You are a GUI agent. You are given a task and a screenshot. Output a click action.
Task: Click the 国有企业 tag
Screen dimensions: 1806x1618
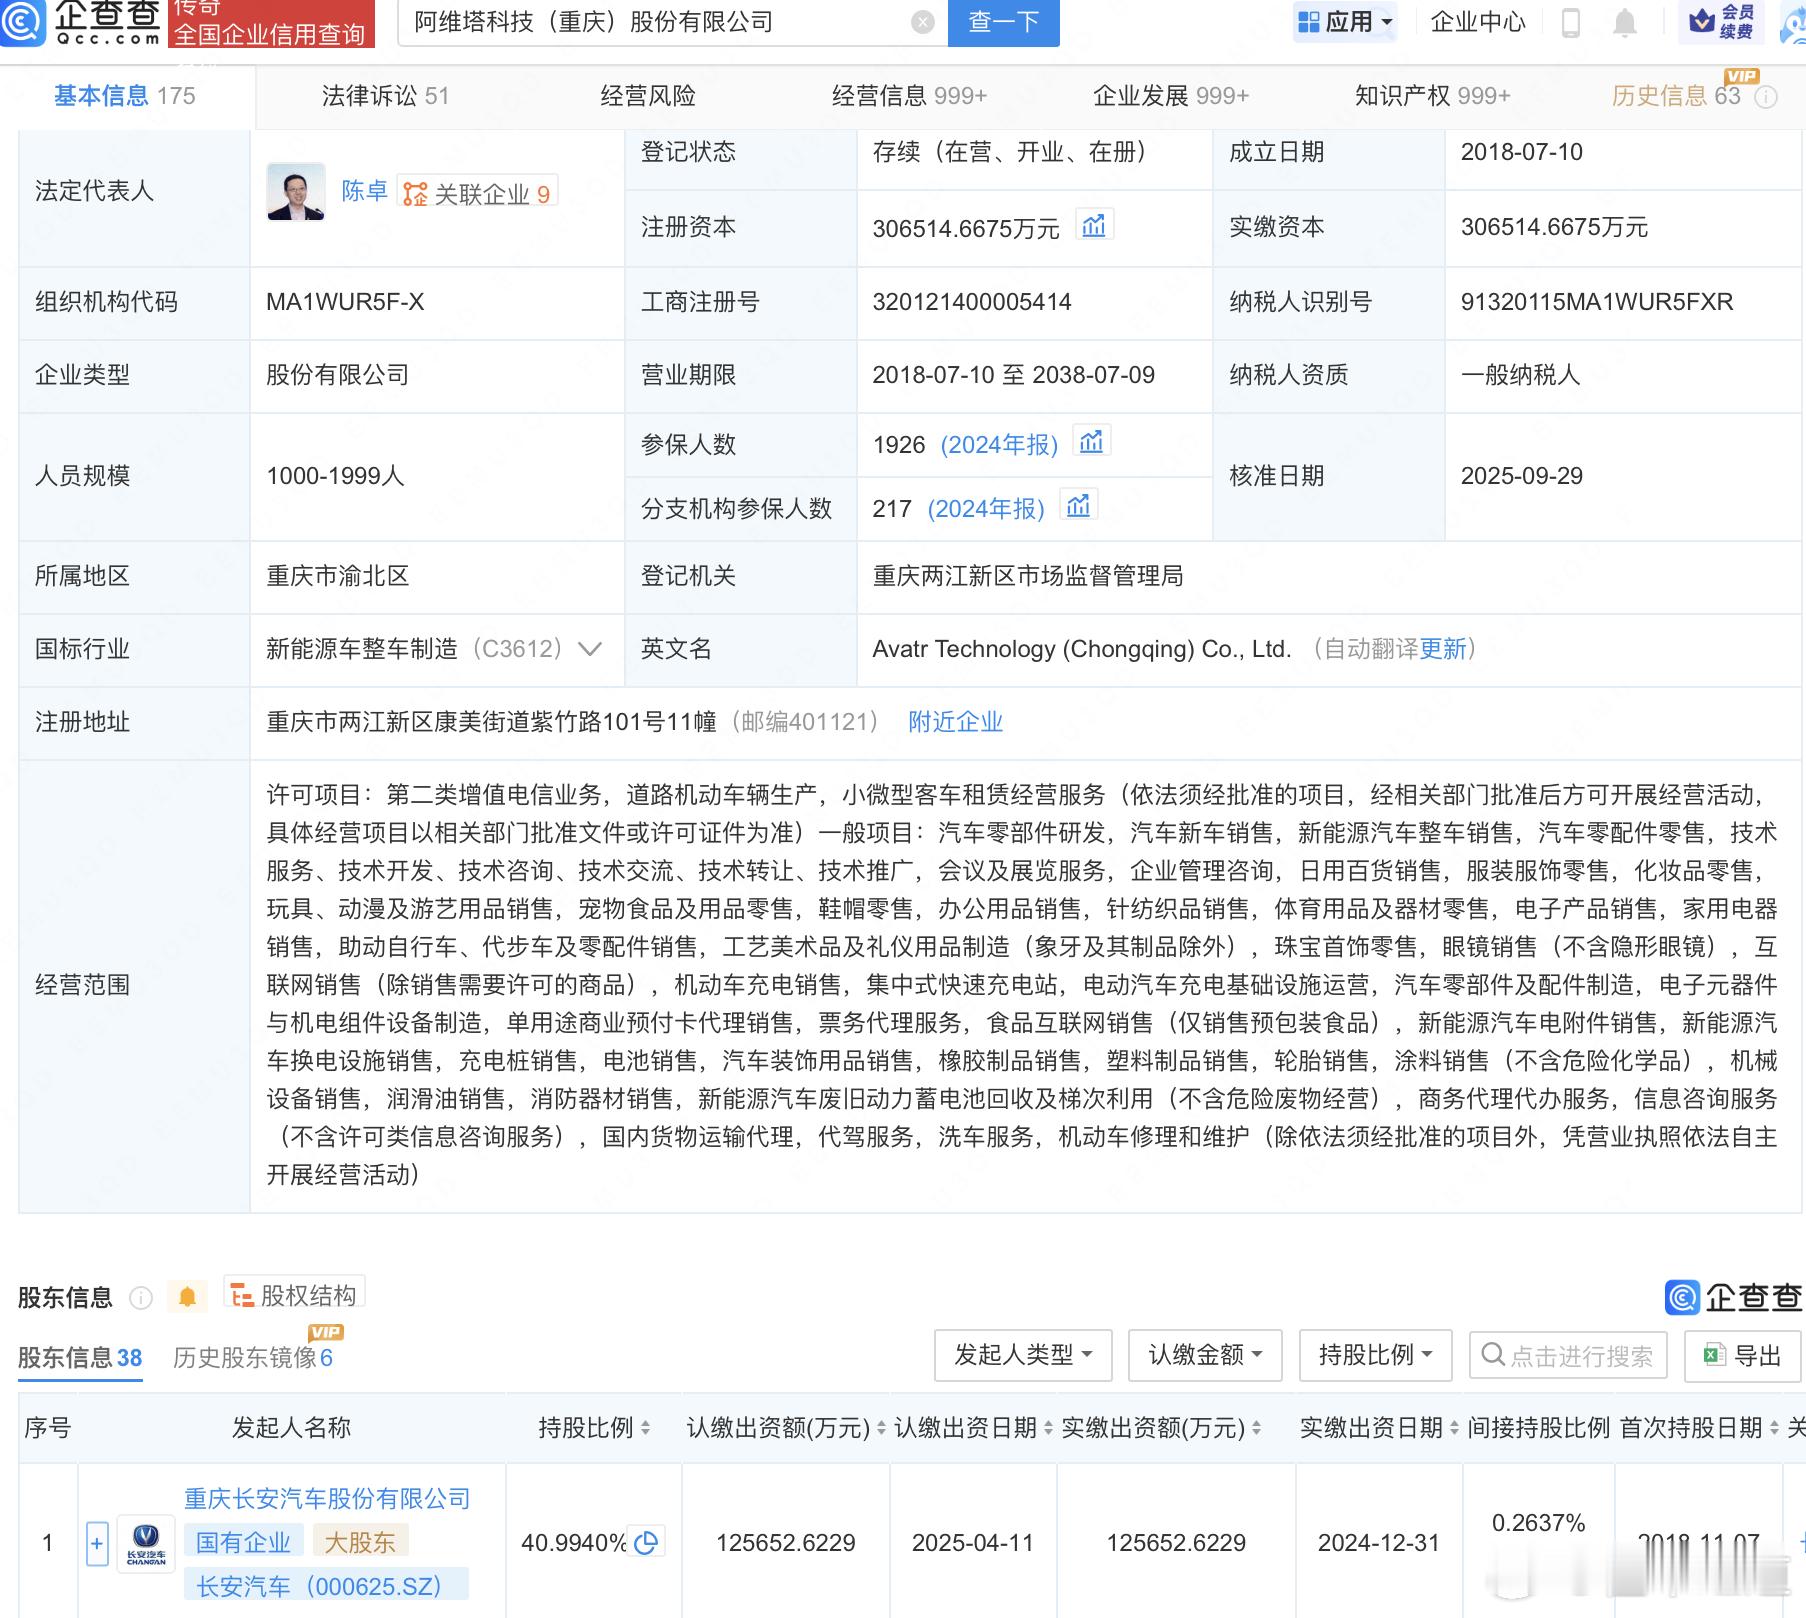pyautogui.click(x=243, y=1542)
